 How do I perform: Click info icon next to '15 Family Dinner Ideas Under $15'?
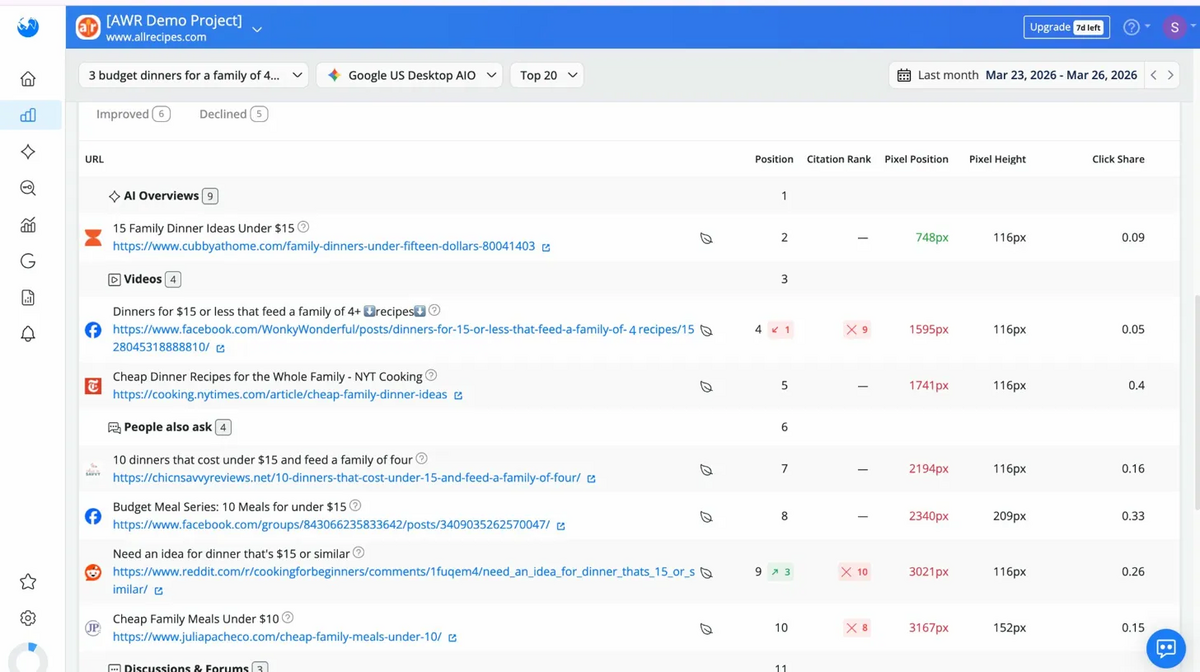click(x=303, y=227)
